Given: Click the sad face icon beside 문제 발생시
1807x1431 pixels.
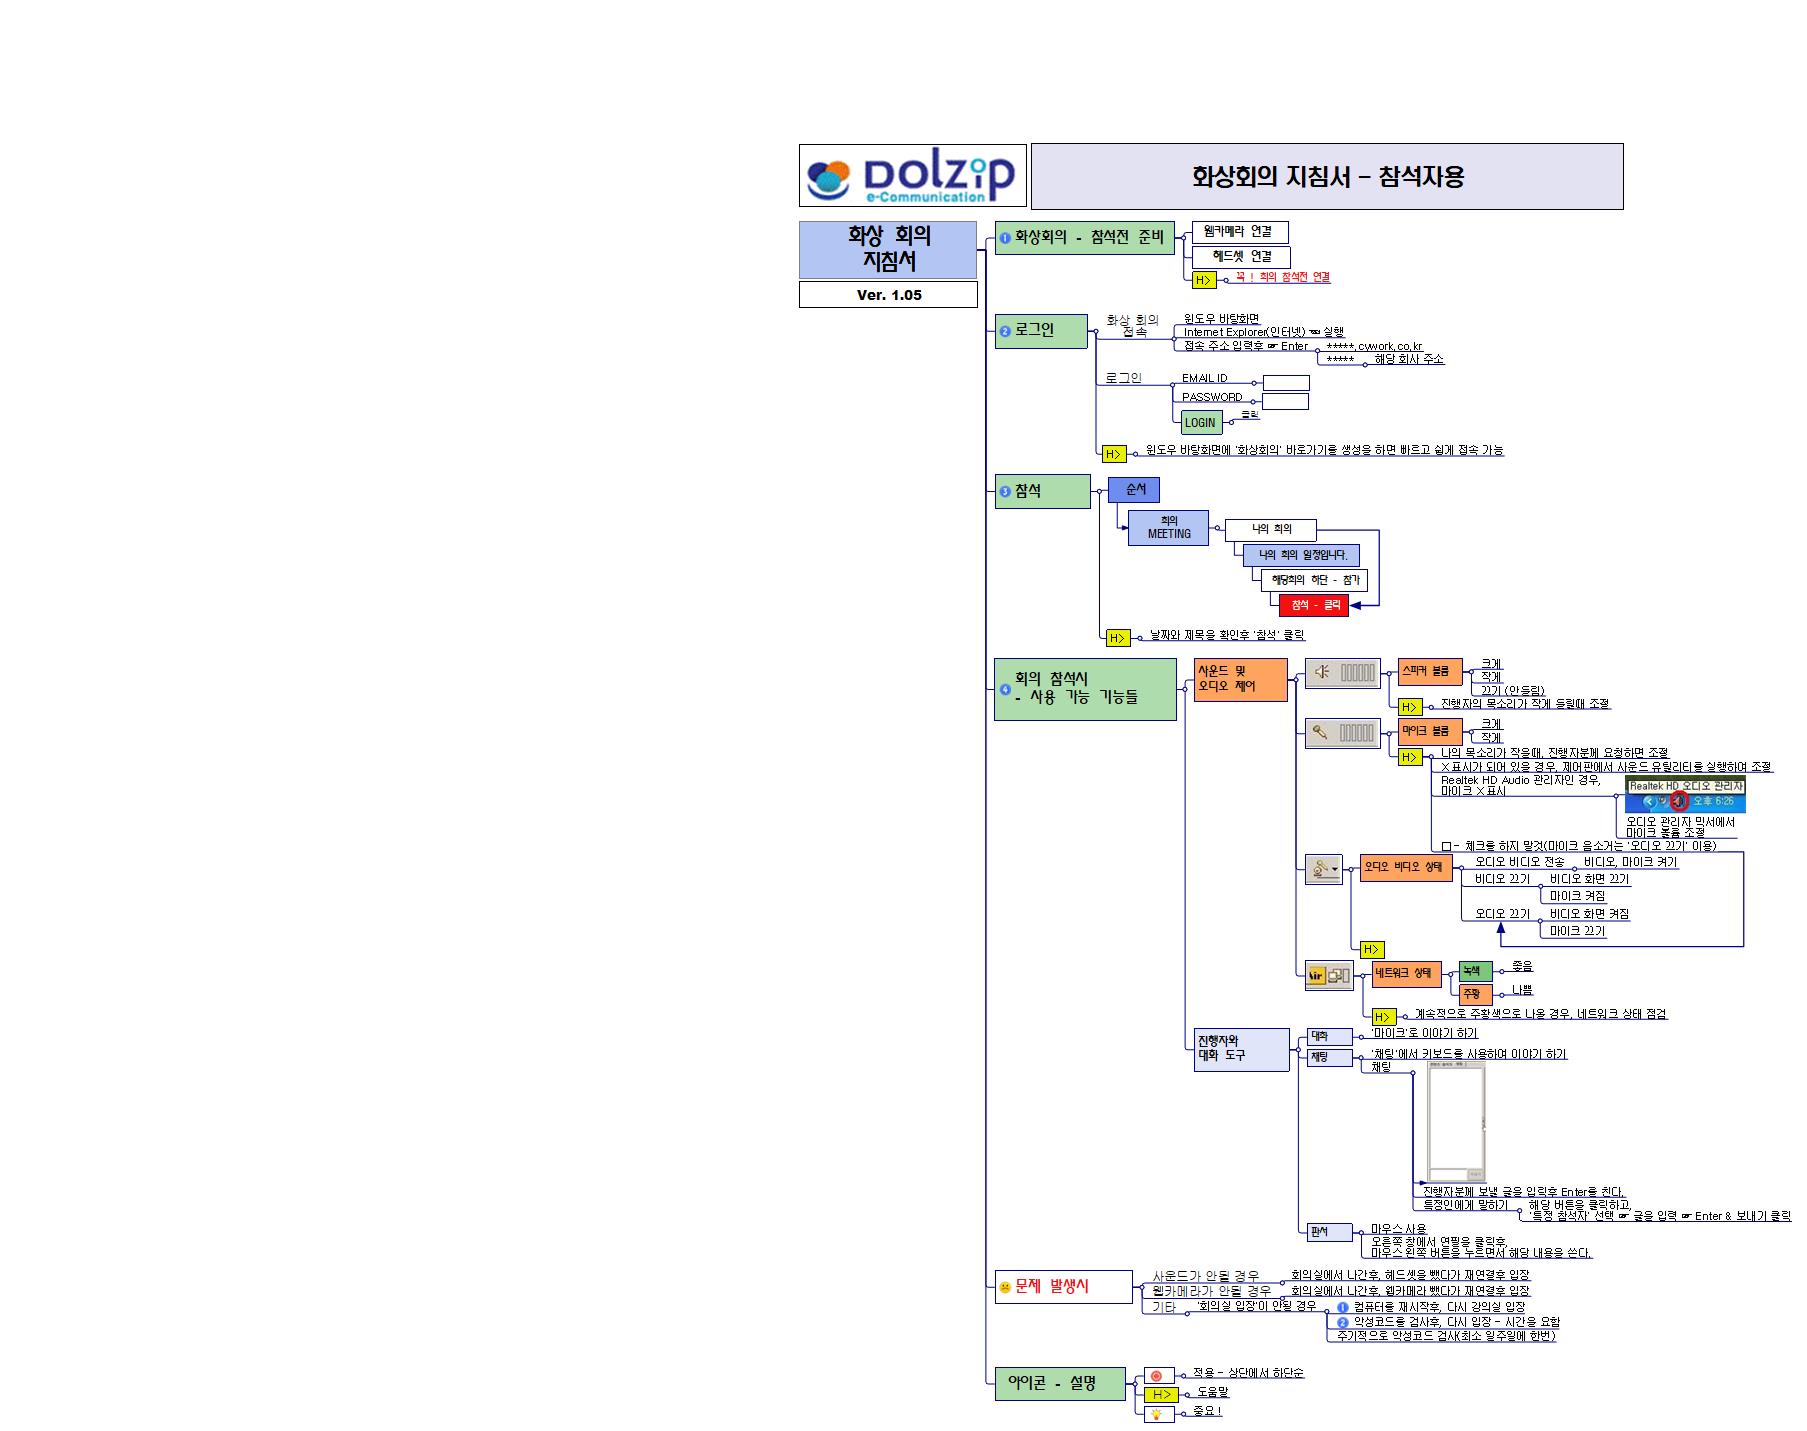Looking at the screenshot, I should click(1005, 1288).
